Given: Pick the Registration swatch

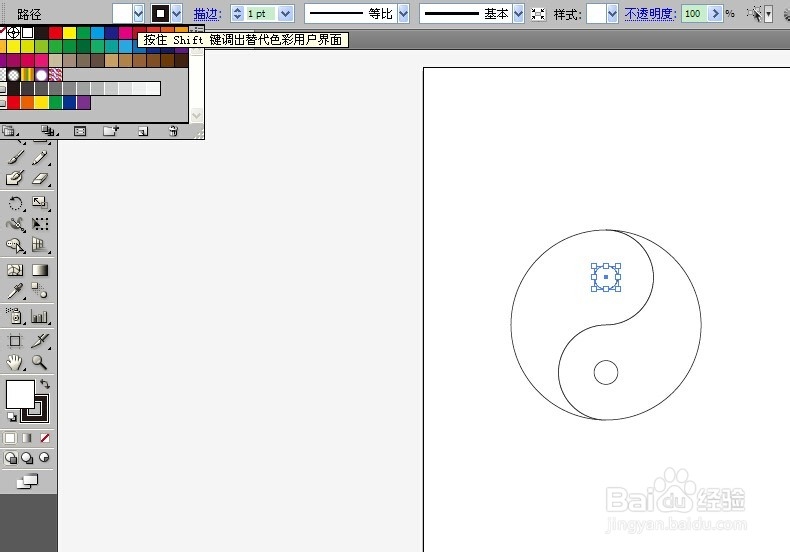Looking at the screenshot, I should click(14, 33).
